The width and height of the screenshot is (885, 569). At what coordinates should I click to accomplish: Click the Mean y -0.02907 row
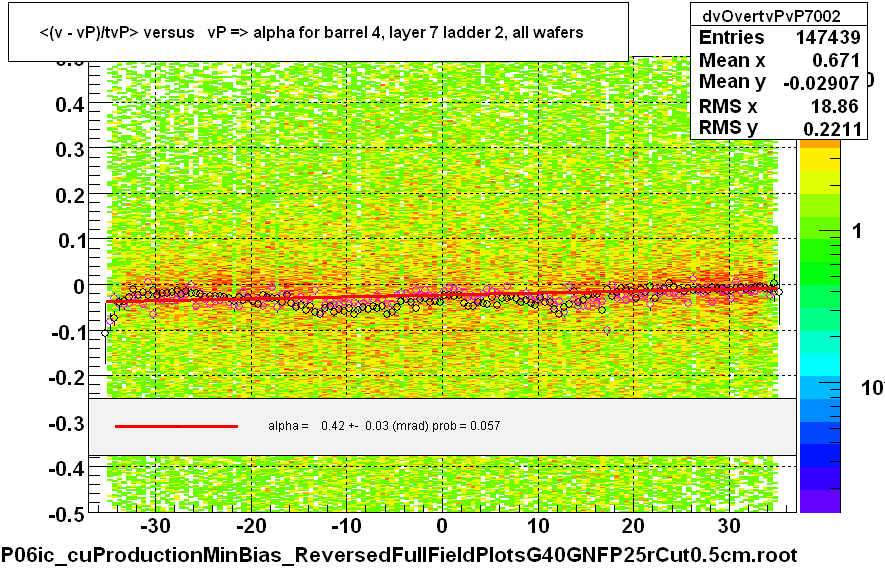(x=779, y=82)
